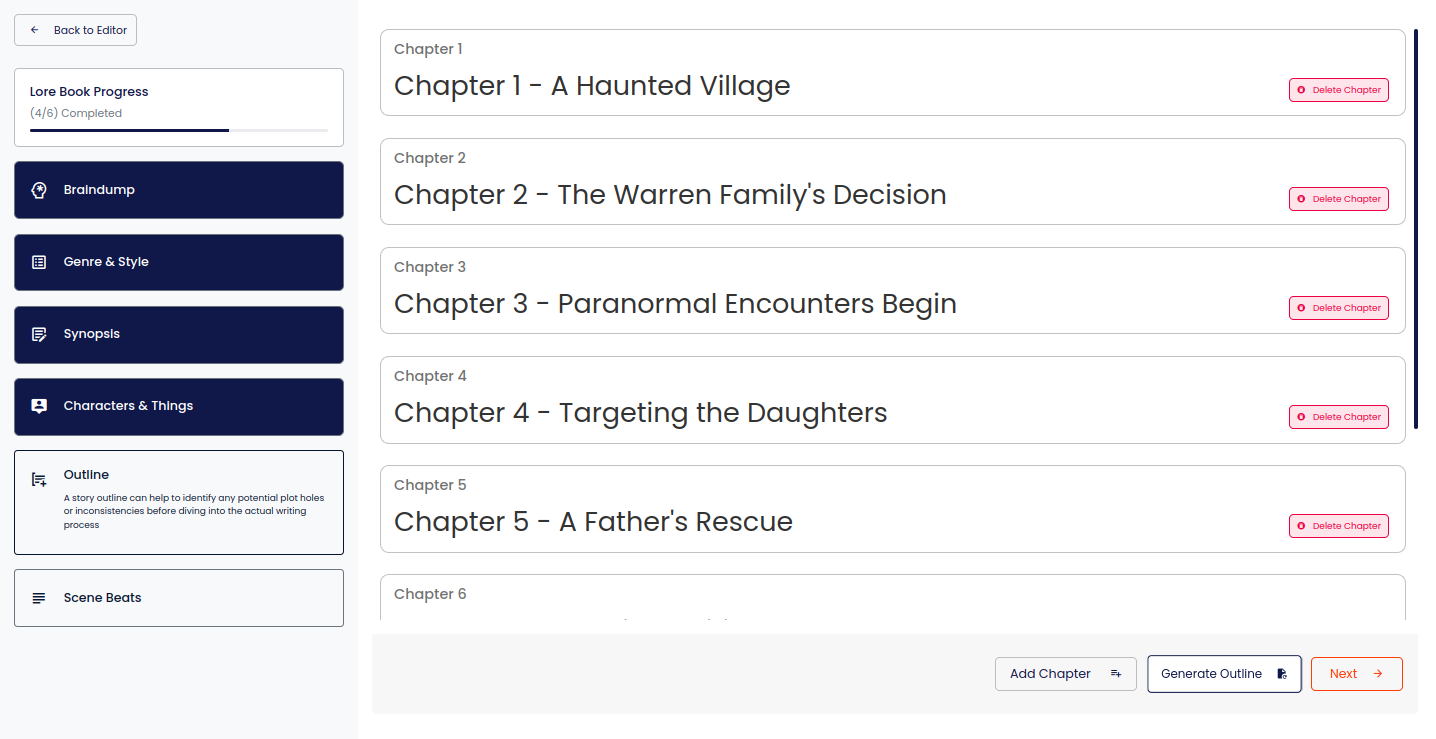Viewport: 1436px width, 739px height.
Task: Navigate to the Scene Beats sidebar section
Action: point(178,597)
